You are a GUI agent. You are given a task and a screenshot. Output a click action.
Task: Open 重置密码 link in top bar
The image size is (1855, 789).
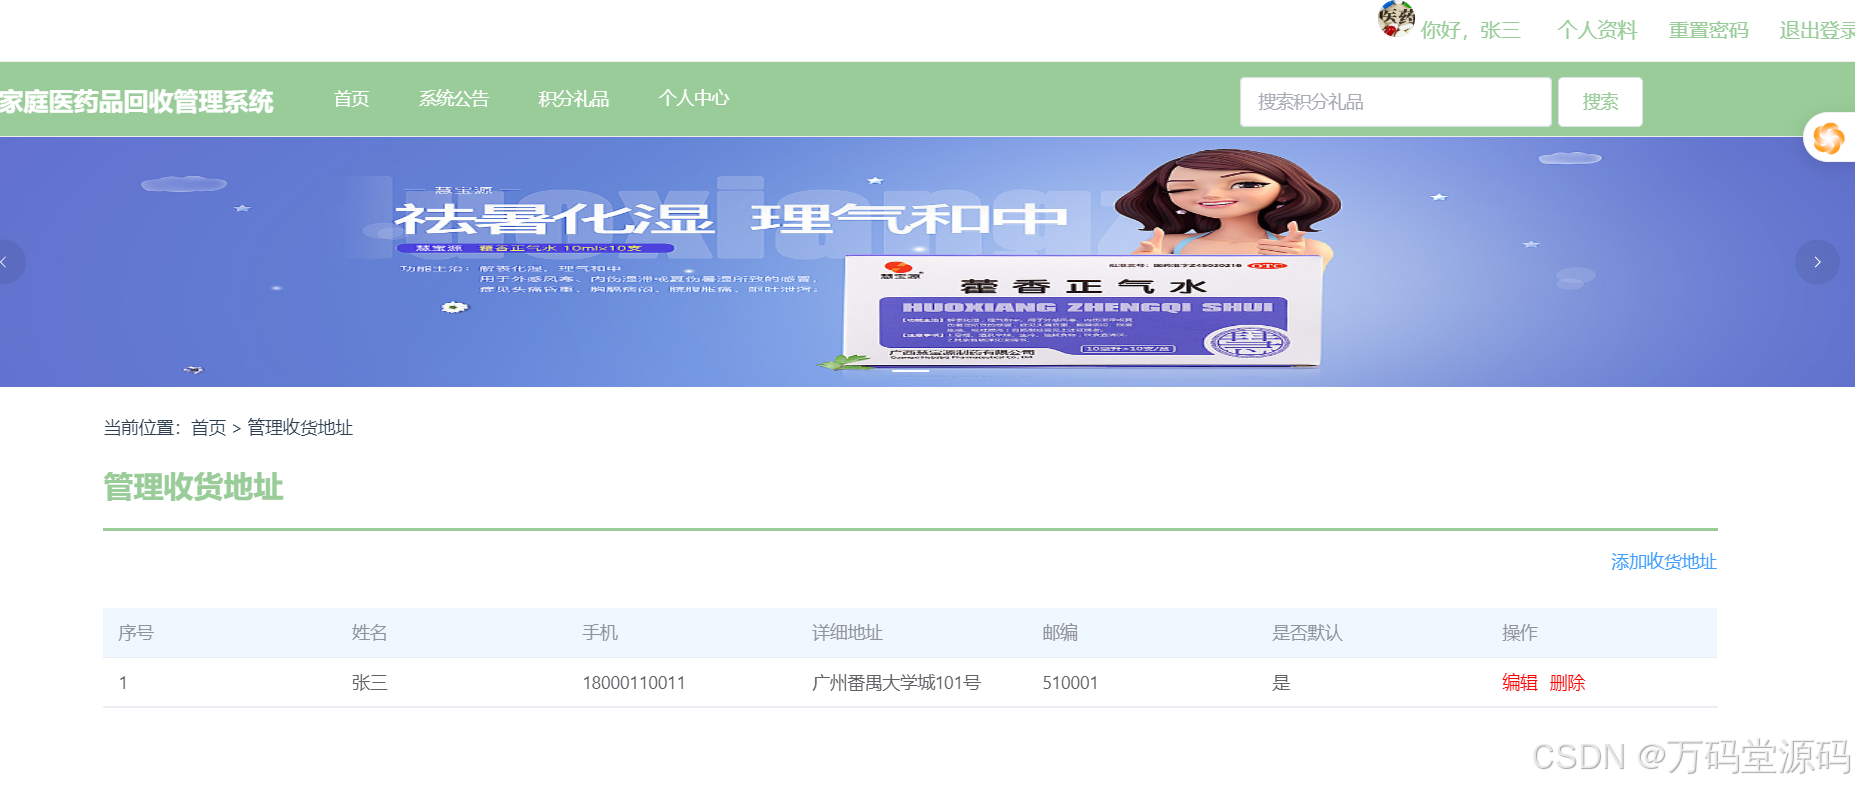point(1709,30)
